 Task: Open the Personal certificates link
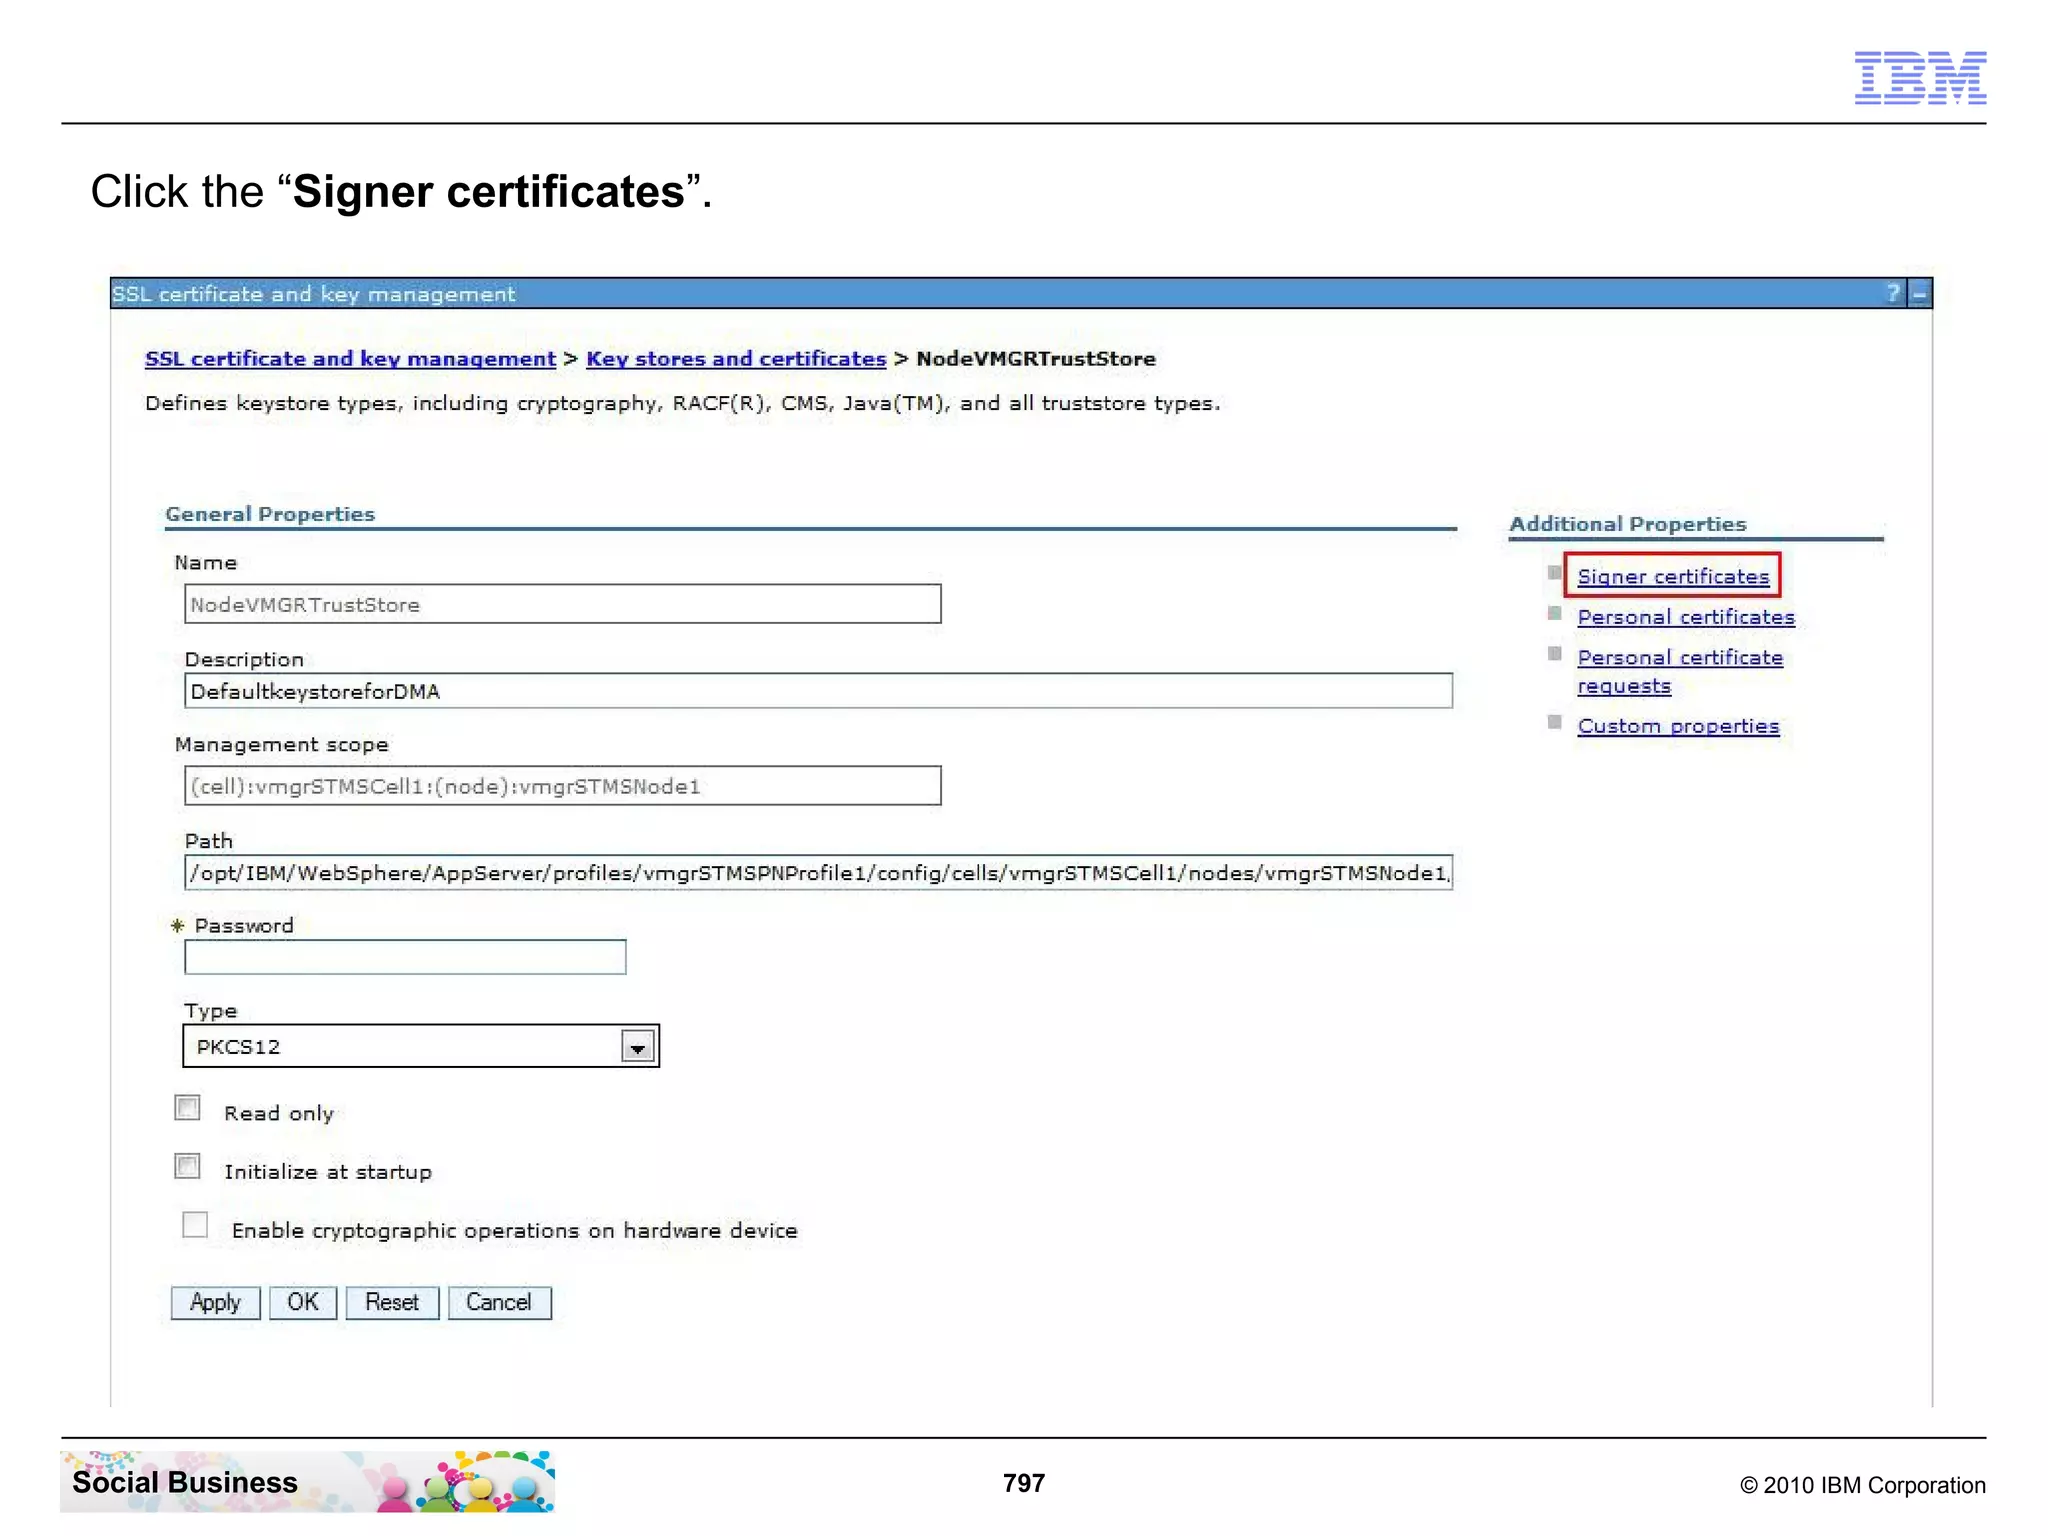(x=1686, y=617)
